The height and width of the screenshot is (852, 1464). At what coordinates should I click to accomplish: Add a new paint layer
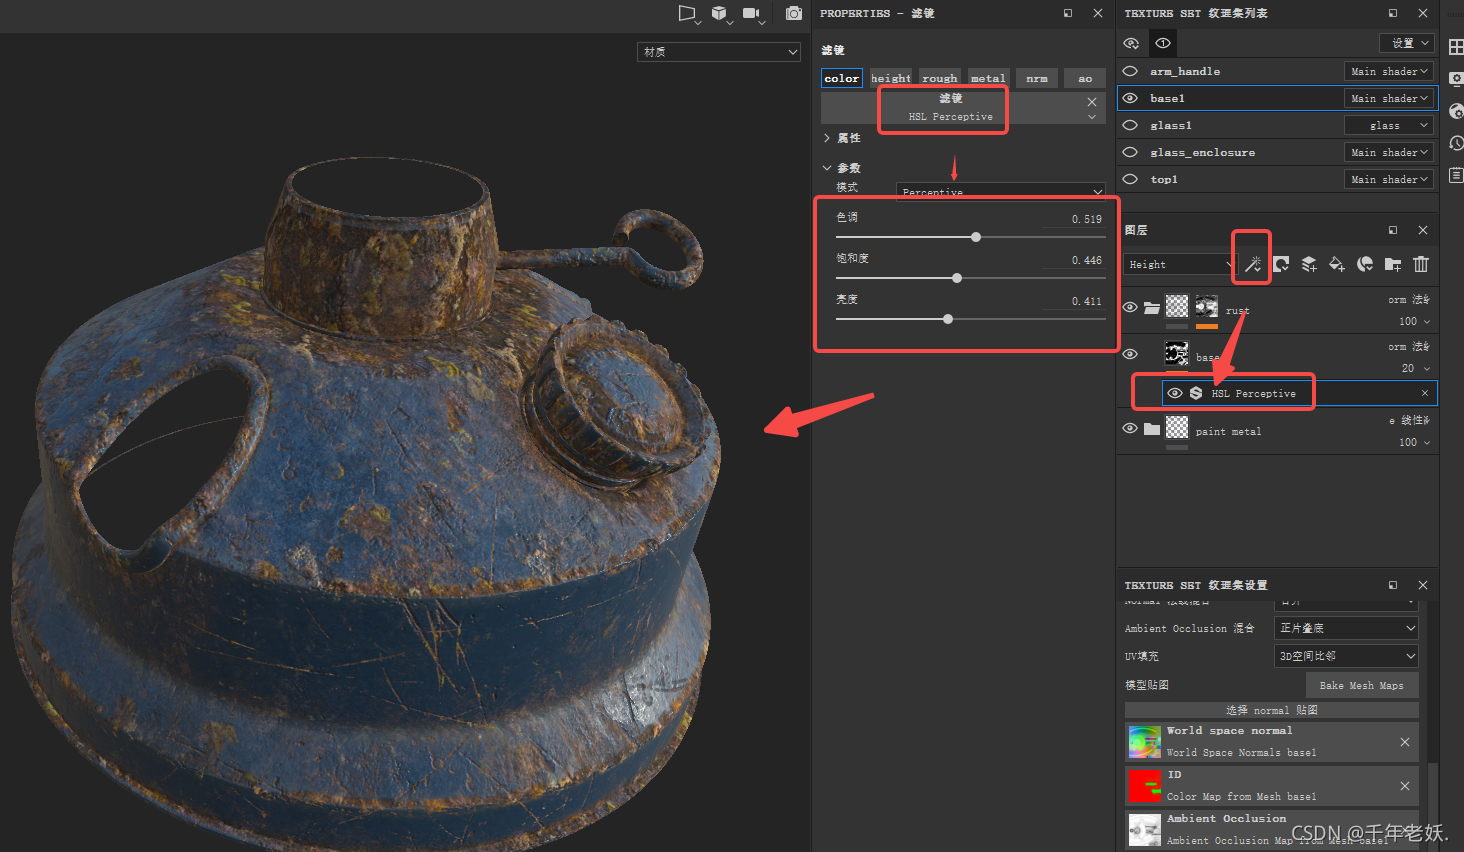coord(1309,264)
